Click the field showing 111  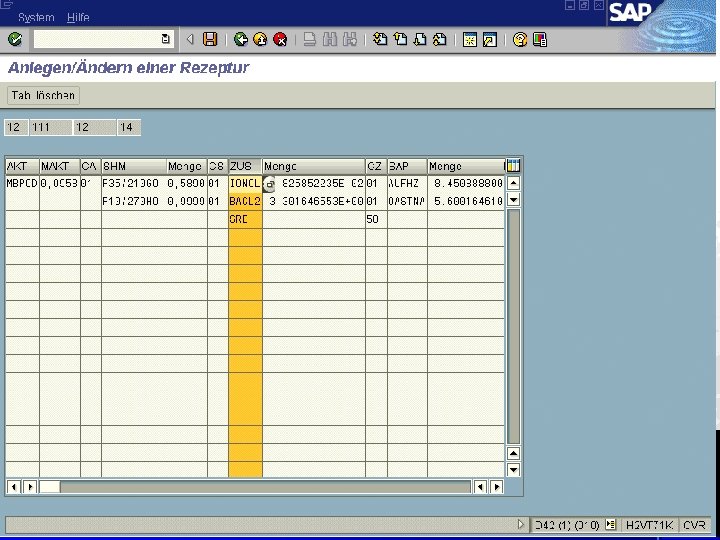51,127
